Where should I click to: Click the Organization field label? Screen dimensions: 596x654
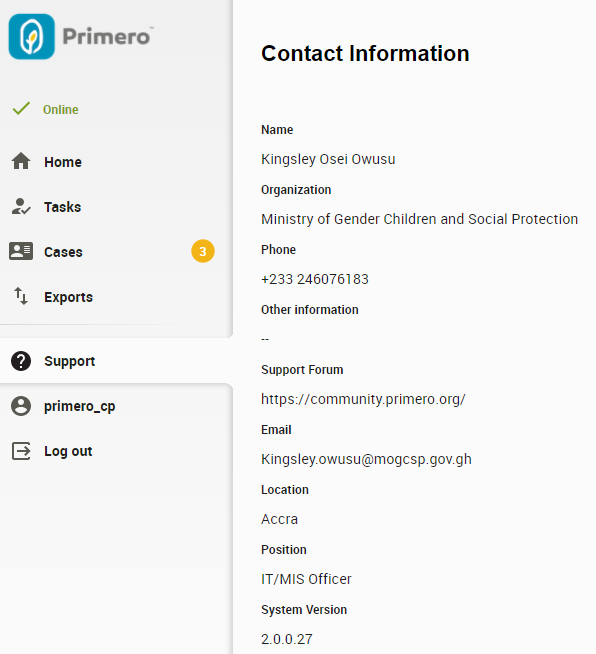[296, 190]
